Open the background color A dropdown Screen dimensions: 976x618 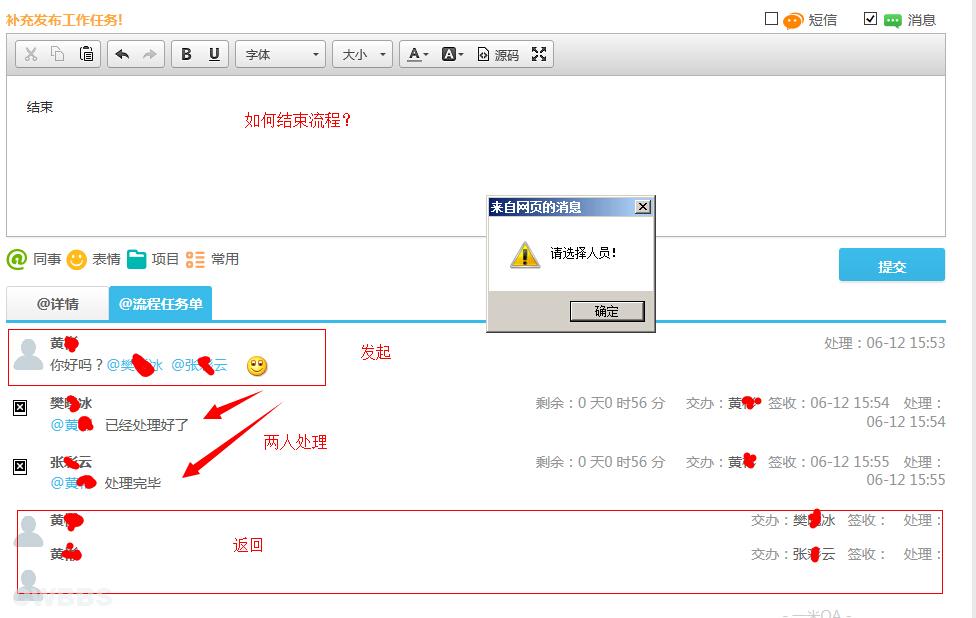(x=453, y=54)
